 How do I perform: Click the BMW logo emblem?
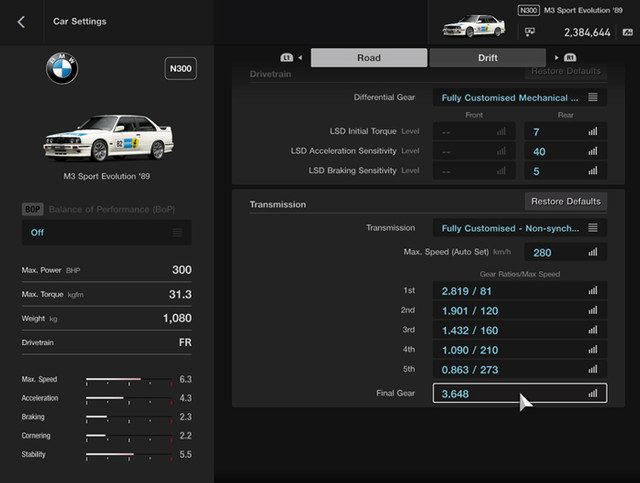coord(62,69)
